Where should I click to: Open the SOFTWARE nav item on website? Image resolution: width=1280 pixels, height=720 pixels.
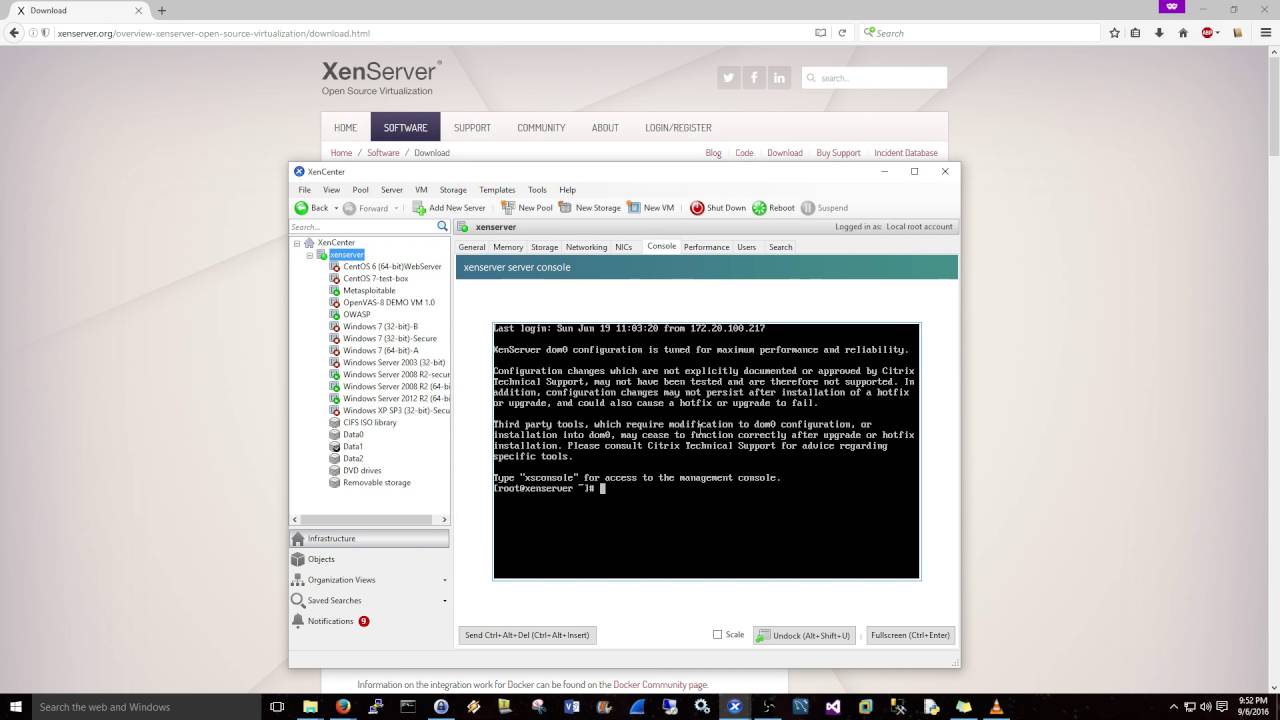click(405, 128)
